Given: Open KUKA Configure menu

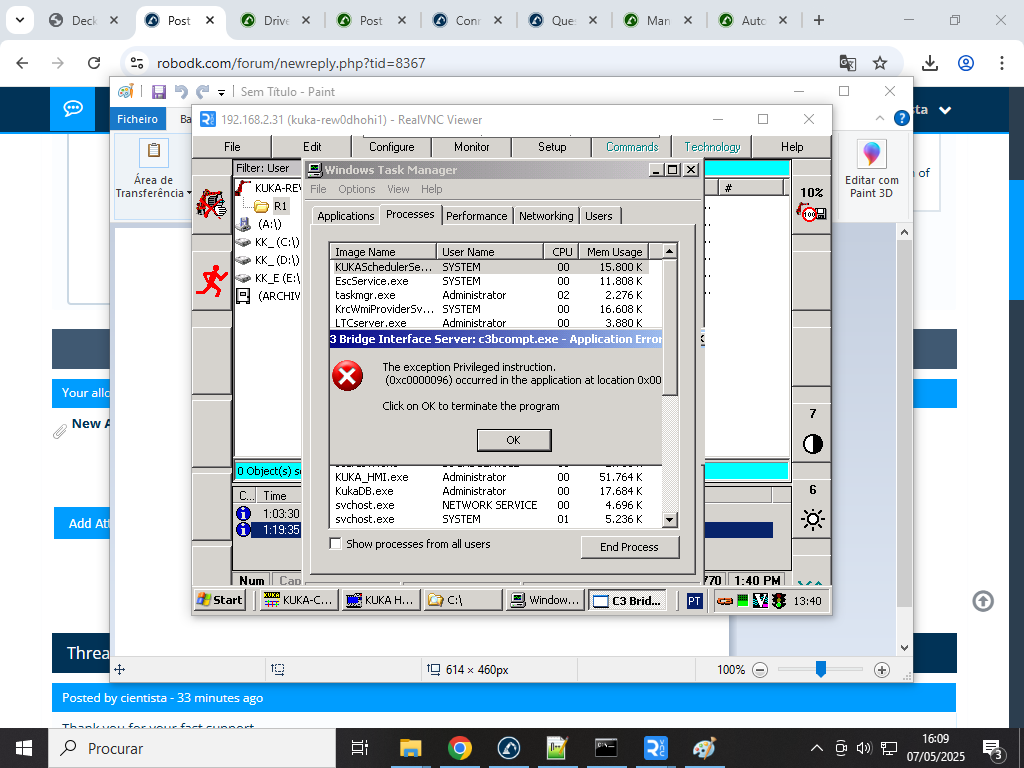Looking at the screenshot, I should pyautogui.click(x=392, y=147).
